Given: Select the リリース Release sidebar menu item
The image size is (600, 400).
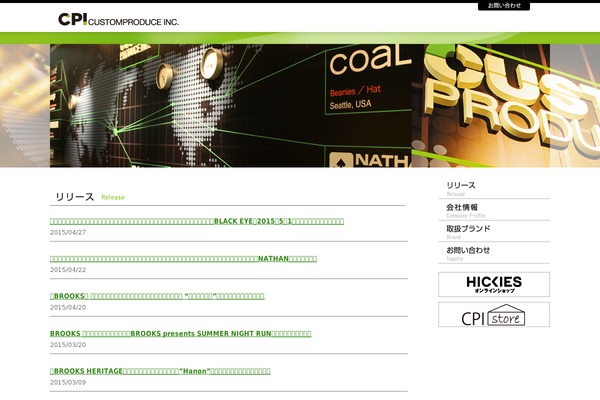Looking at the screenshot, I should (494, 189).
